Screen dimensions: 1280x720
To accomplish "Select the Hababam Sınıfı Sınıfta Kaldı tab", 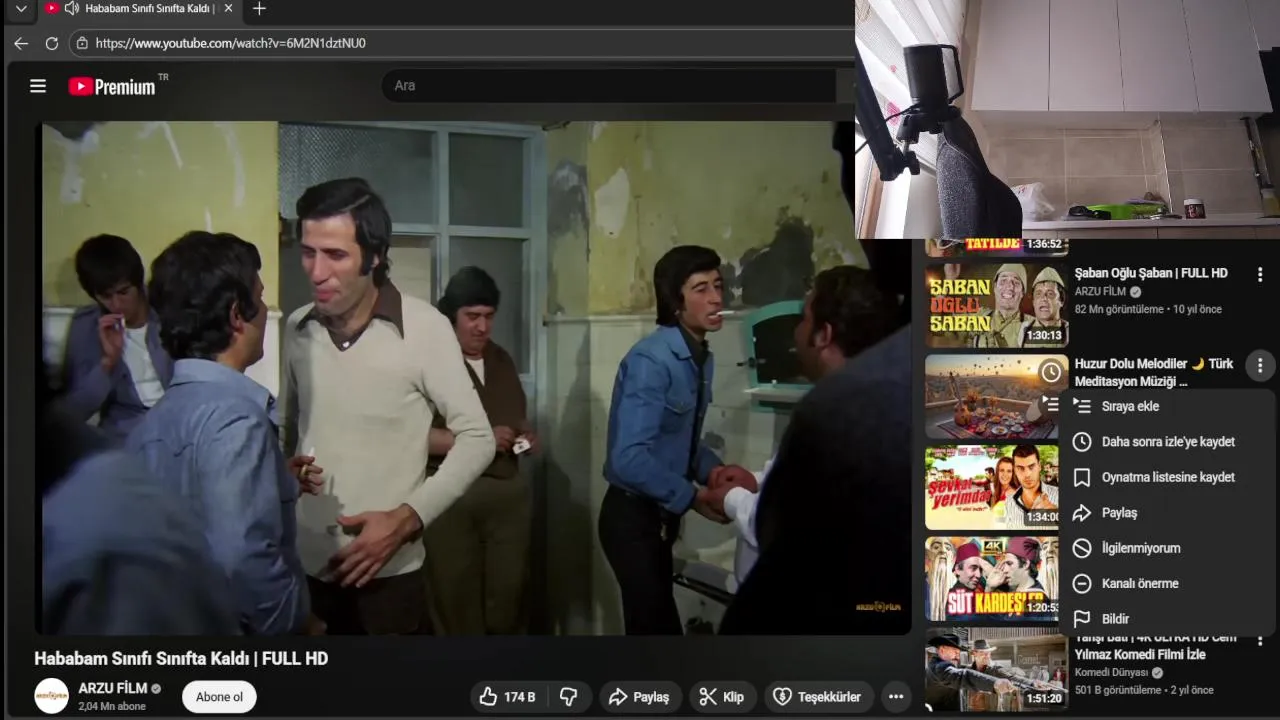I will point(140,8).
